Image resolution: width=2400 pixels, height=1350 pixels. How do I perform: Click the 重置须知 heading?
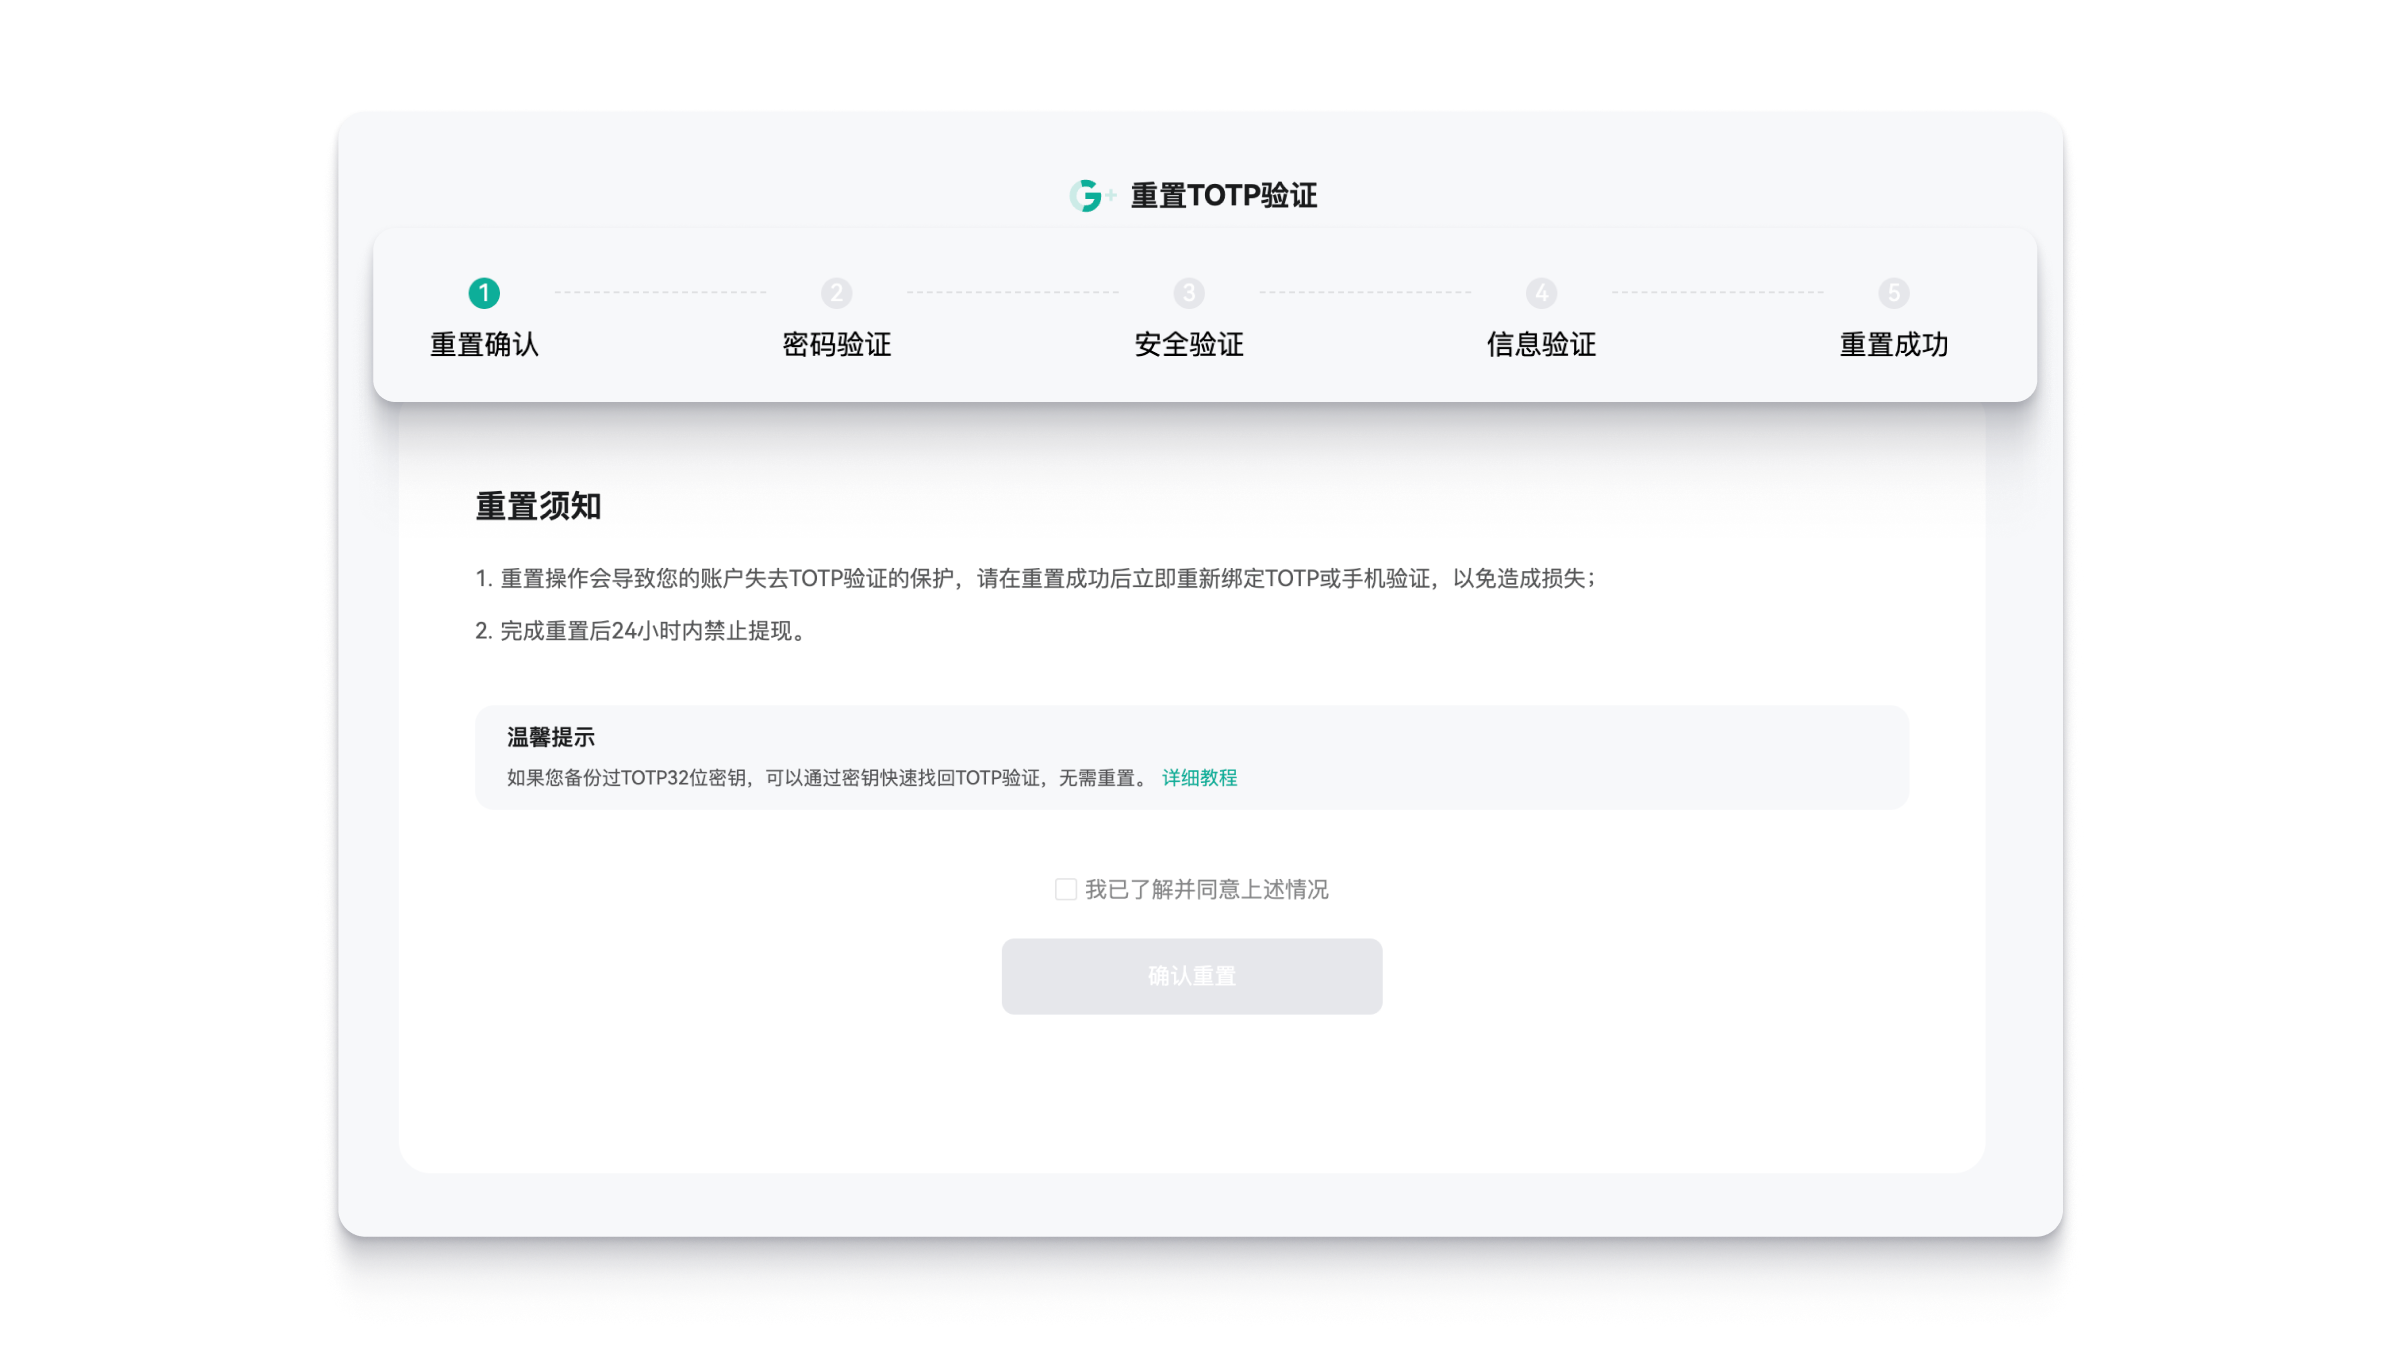[x=538, y=506]
